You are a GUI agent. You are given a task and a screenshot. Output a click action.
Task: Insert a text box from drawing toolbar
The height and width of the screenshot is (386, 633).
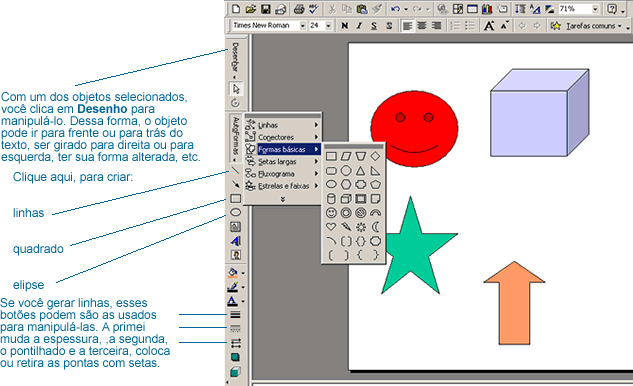click(236, 227)
